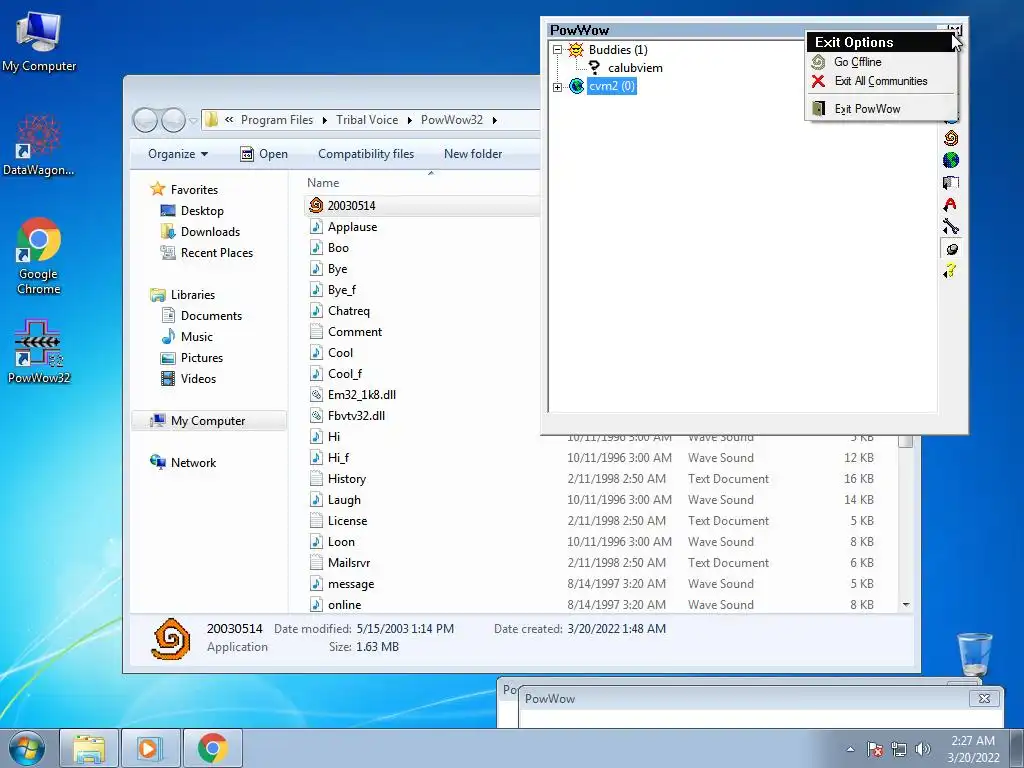Click the Windows Start button
The image size is (1024, 768).
pos(27,748)
